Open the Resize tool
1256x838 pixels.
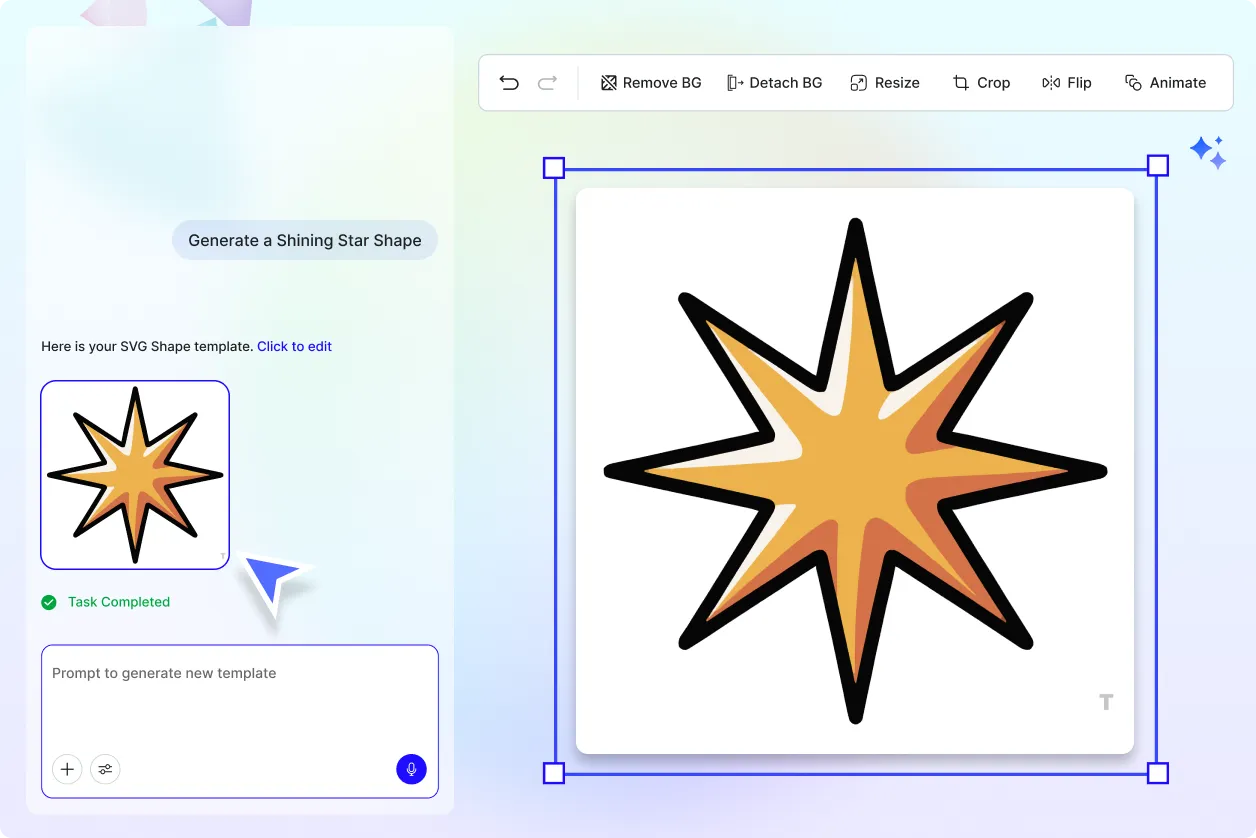[x=885, y=83]
